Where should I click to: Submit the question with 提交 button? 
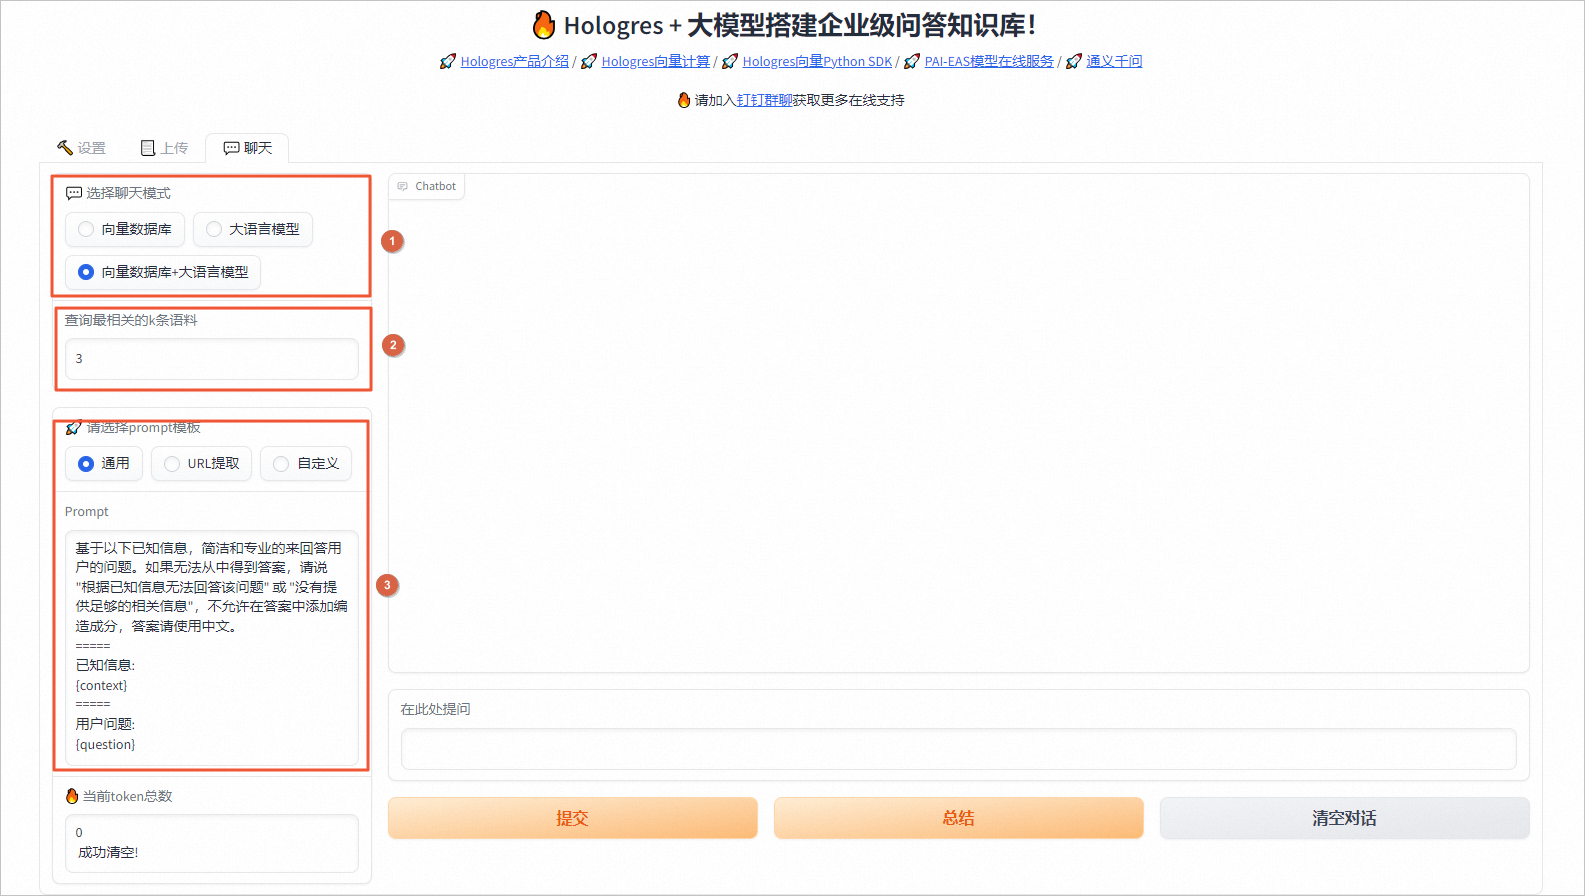point(572,818)
